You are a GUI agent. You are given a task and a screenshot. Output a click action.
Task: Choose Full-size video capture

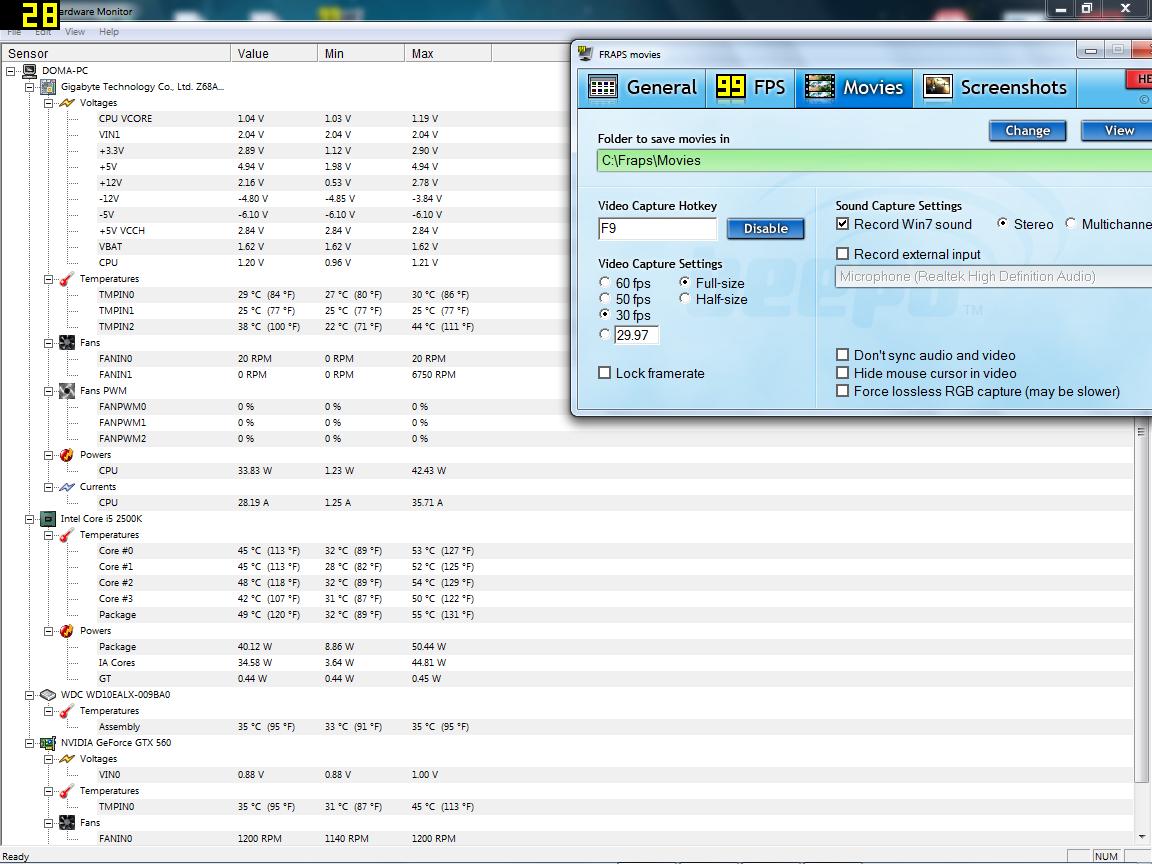[x=685, y=282]
